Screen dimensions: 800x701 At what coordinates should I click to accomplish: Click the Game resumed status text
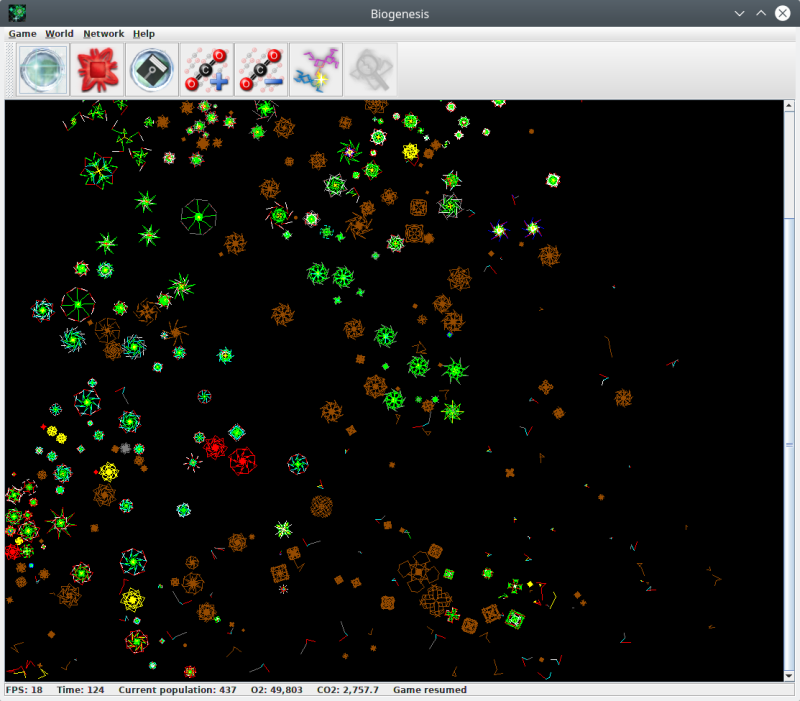(430, 689)
